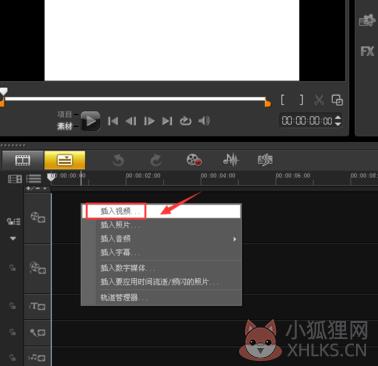Open the FX filter library panel
Screen dimensions: 378x366
click(367, 51)
